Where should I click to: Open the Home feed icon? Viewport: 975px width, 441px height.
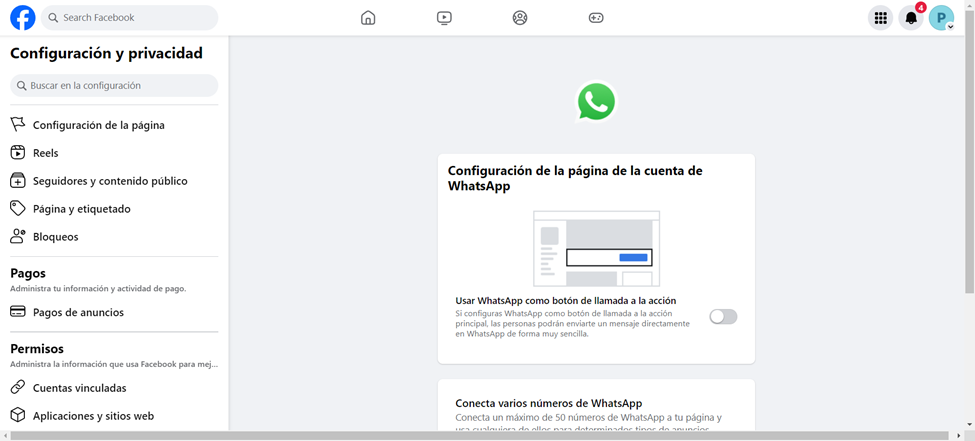[x=368, y=18]
